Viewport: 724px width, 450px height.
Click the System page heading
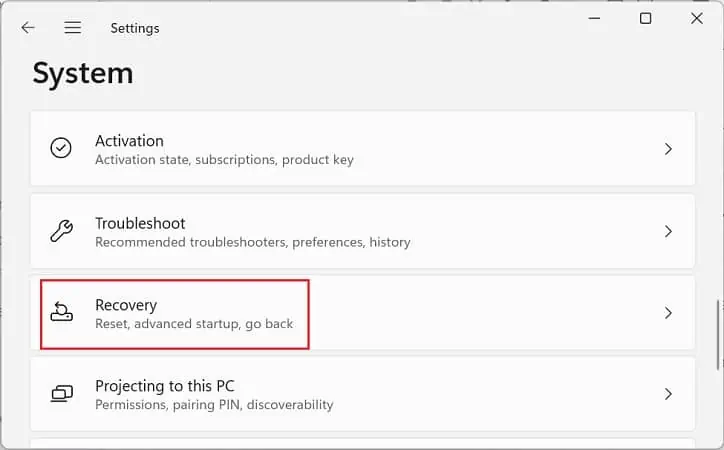(x=83, y=74)
